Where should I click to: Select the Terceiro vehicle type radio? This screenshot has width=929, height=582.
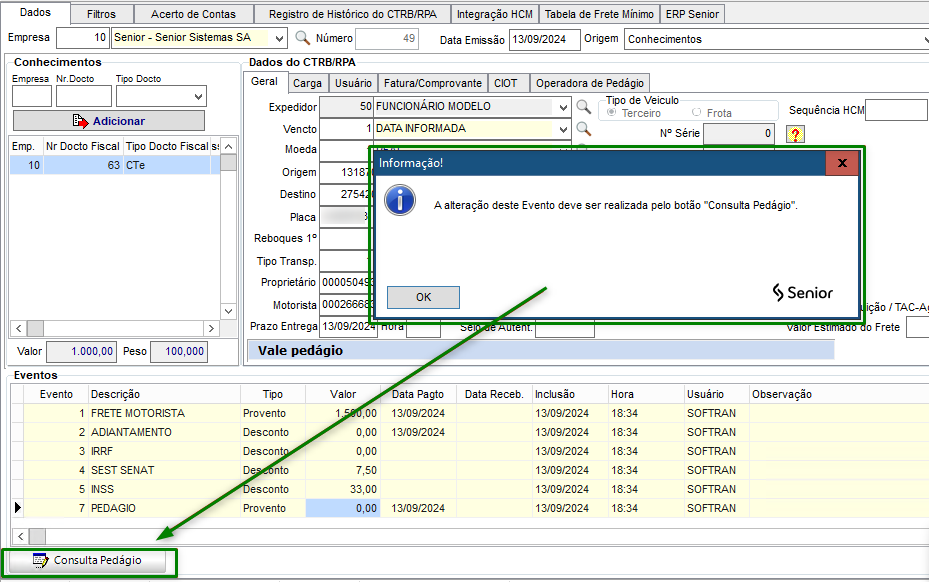[x=612, y=113]
